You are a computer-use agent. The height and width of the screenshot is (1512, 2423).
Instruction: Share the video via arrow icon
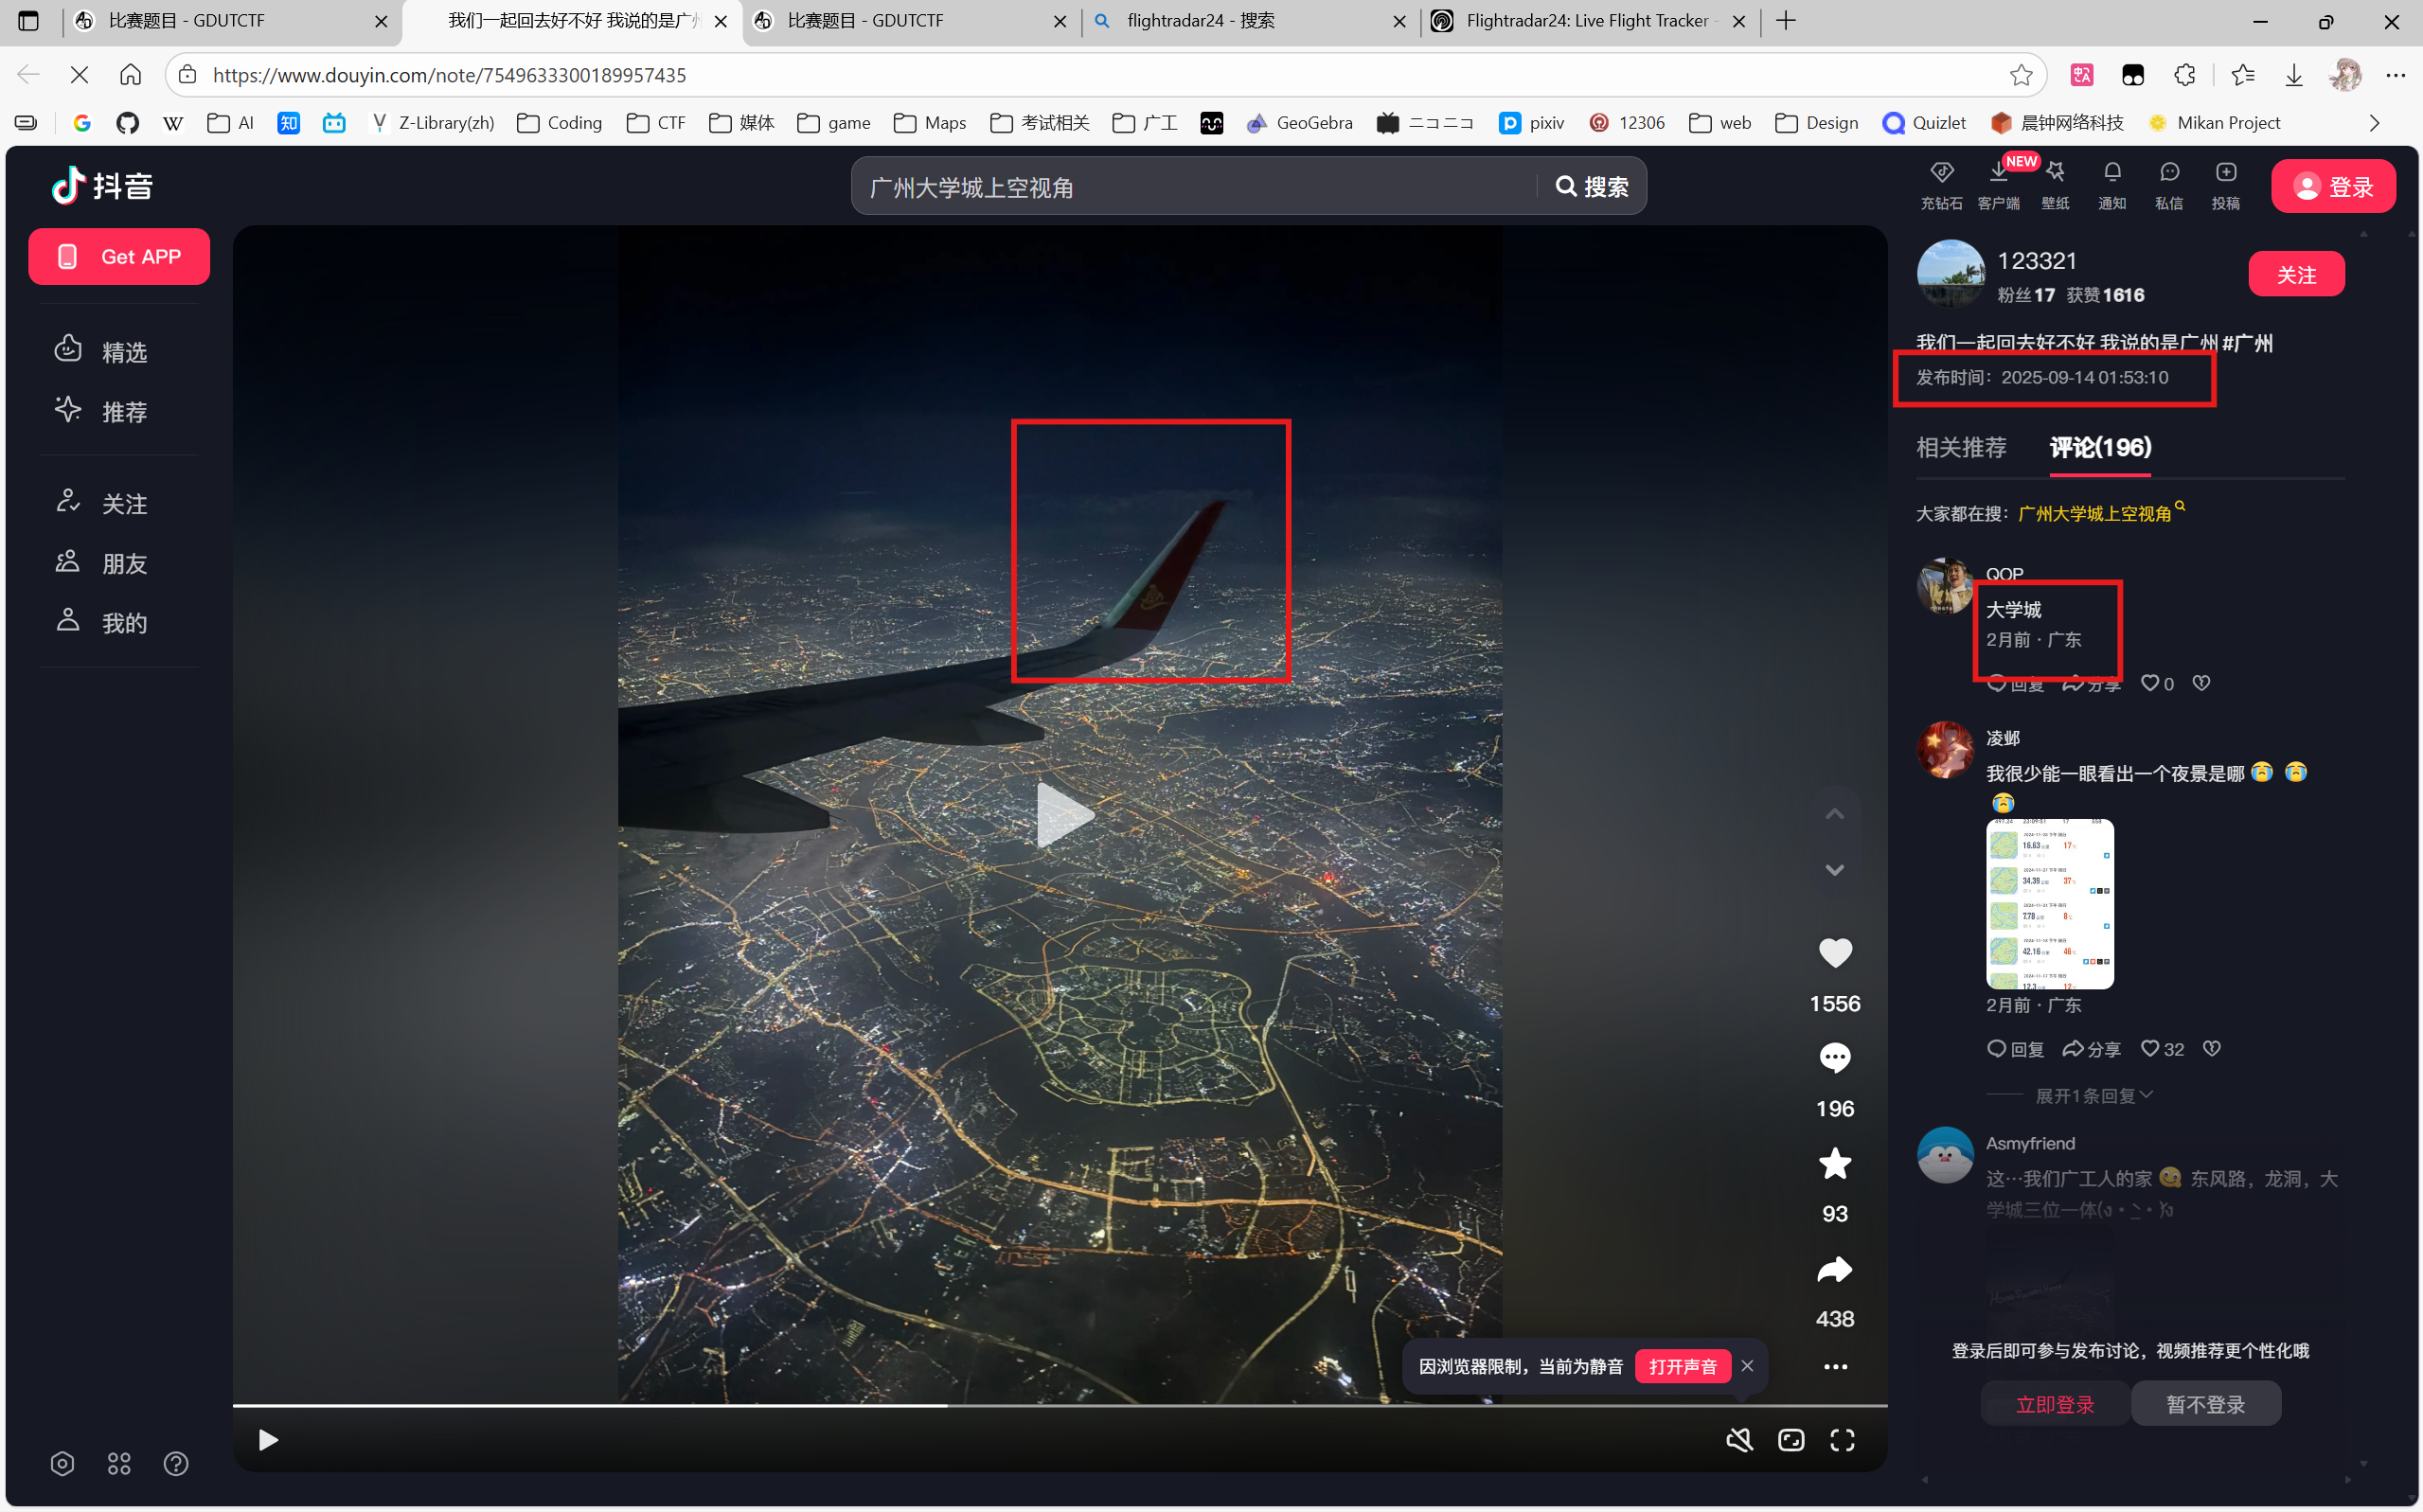[x=1834, y=1269]
